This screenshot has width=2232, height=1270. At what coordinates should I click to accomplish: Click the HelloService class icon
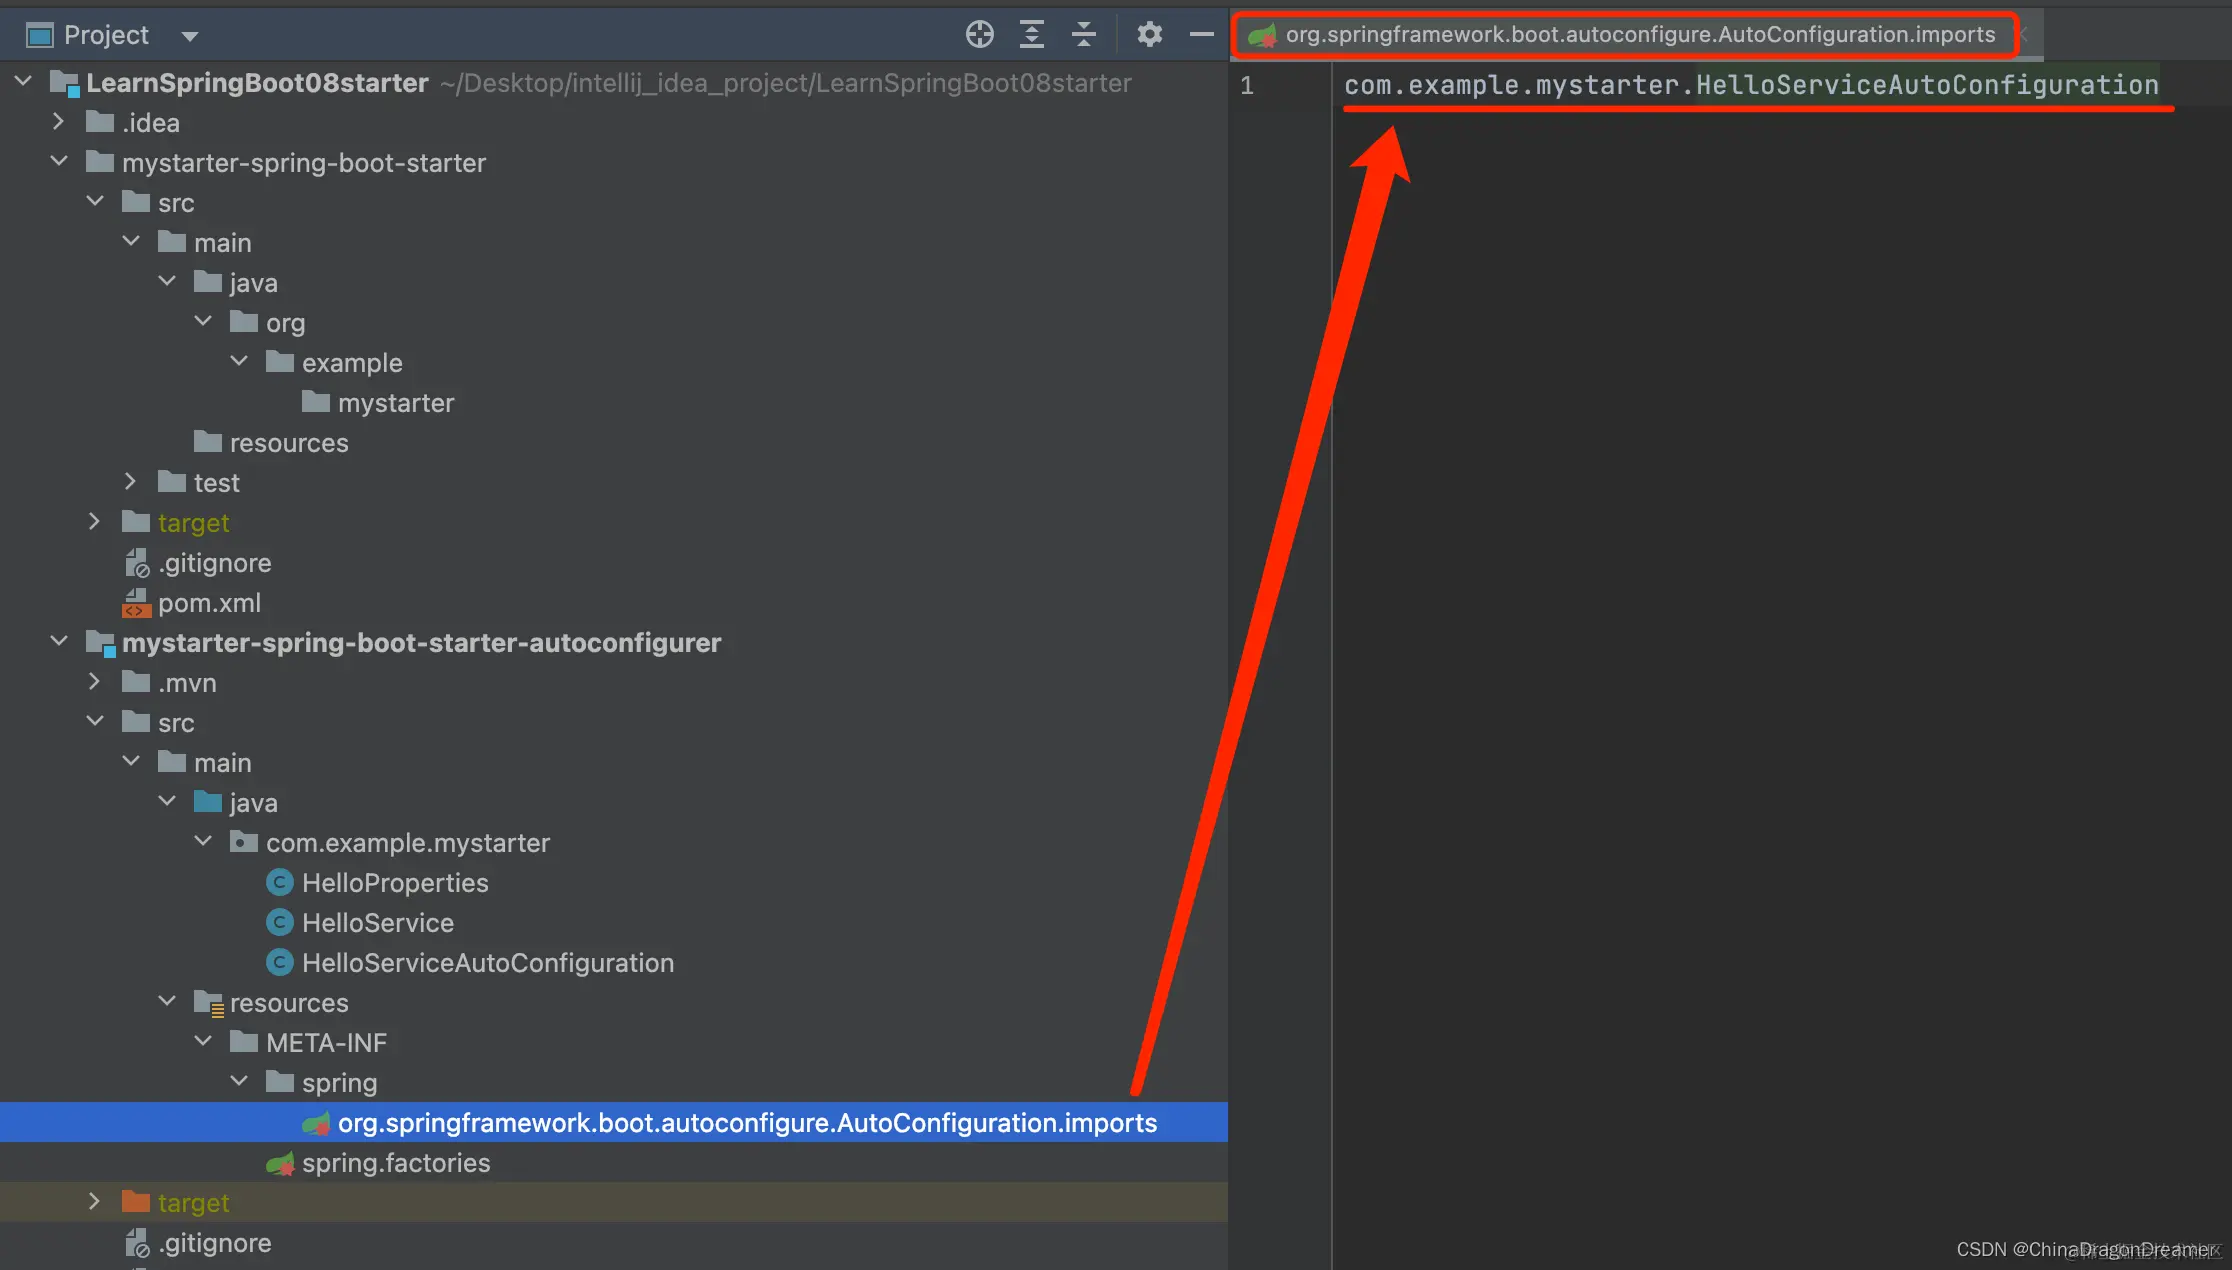pyautogui.click(x=279, y=922)
